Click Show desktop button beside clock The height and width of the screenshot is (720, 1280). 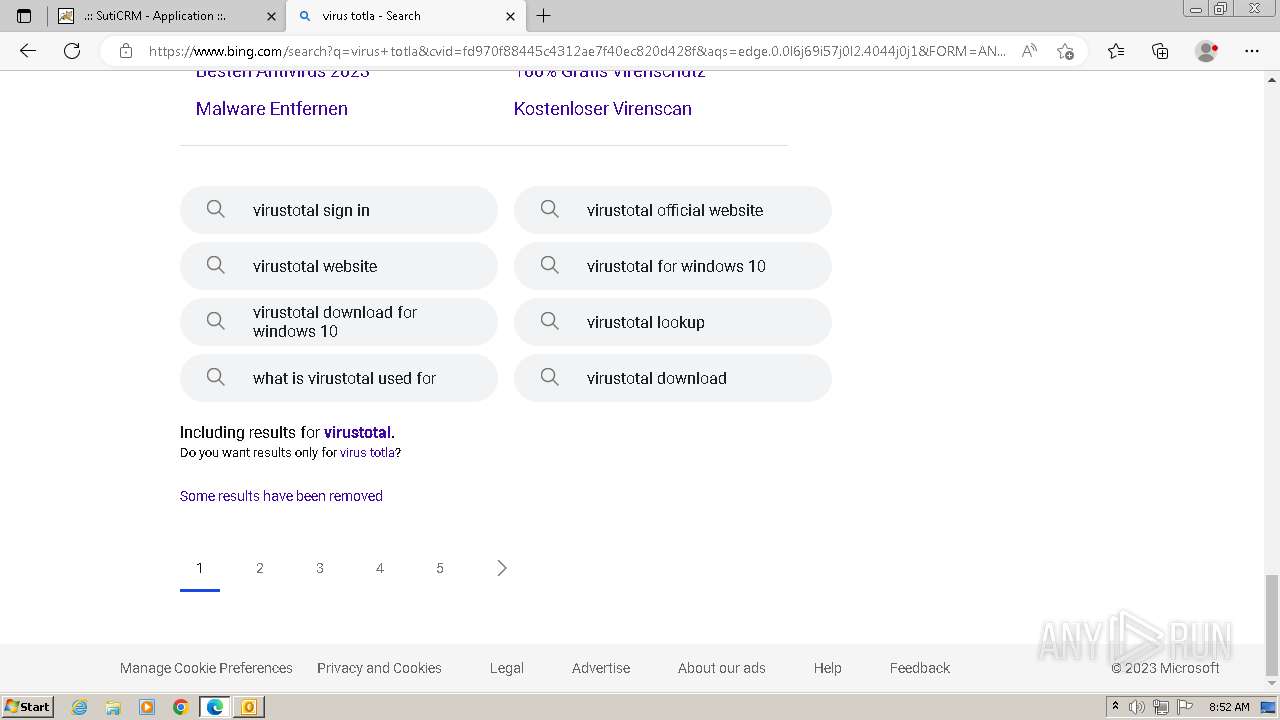1269,707
